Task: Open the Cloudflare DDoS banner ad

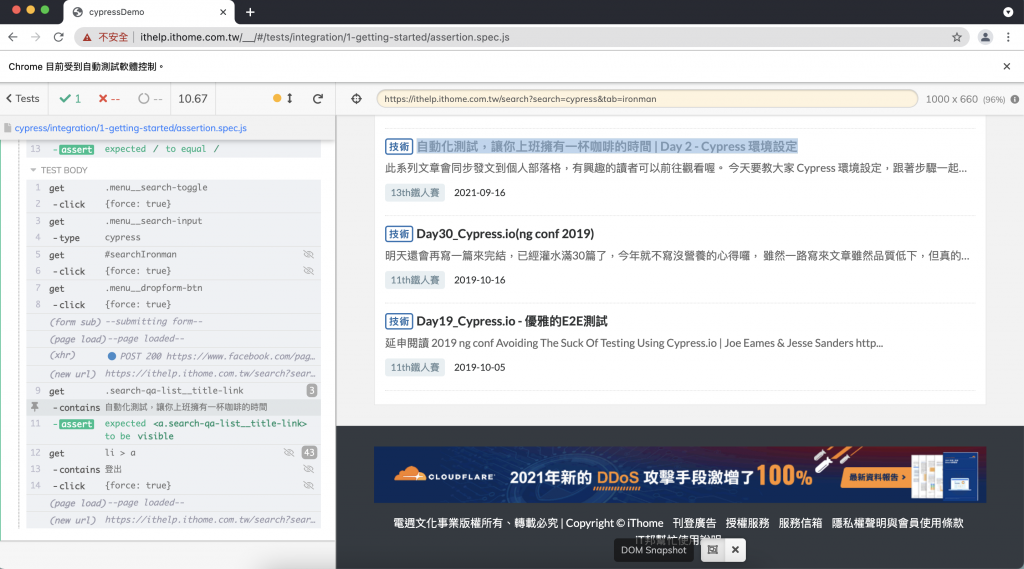Action: 680,475
